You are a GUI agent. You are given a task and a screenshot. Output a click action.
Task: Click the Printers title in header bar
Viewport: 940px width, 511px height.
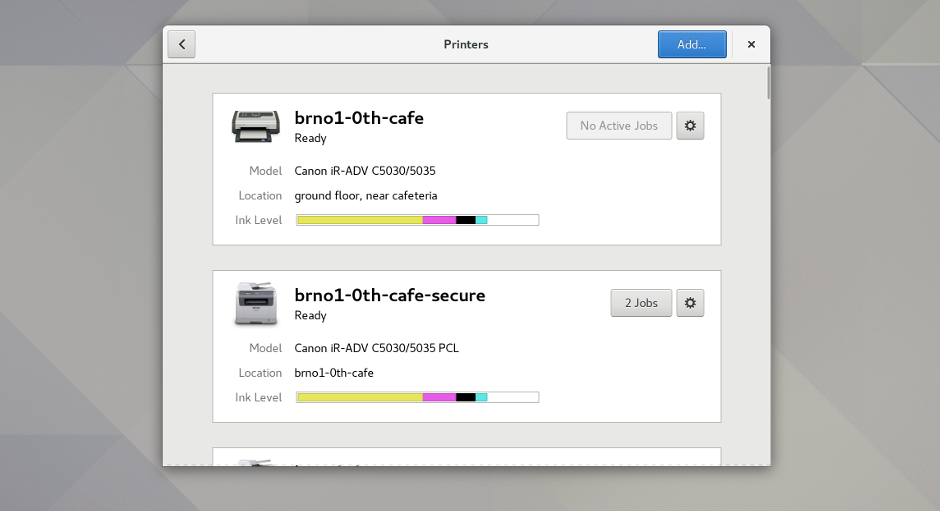pos(466,44)
